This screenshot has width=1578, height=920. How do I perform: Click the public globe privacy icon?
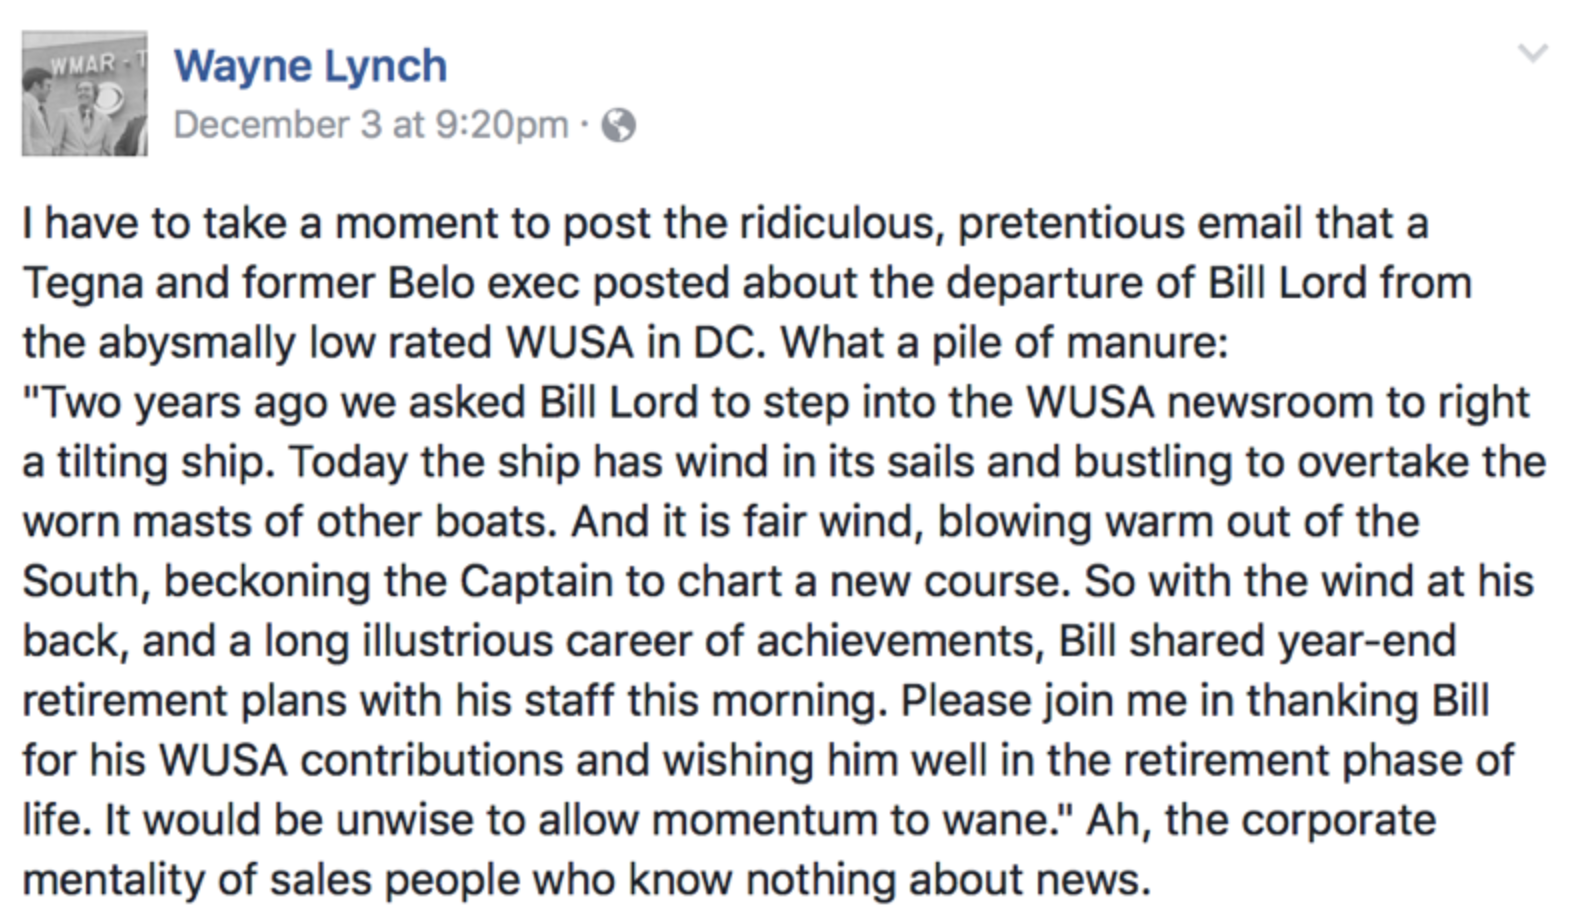click(x=619, y=125)
